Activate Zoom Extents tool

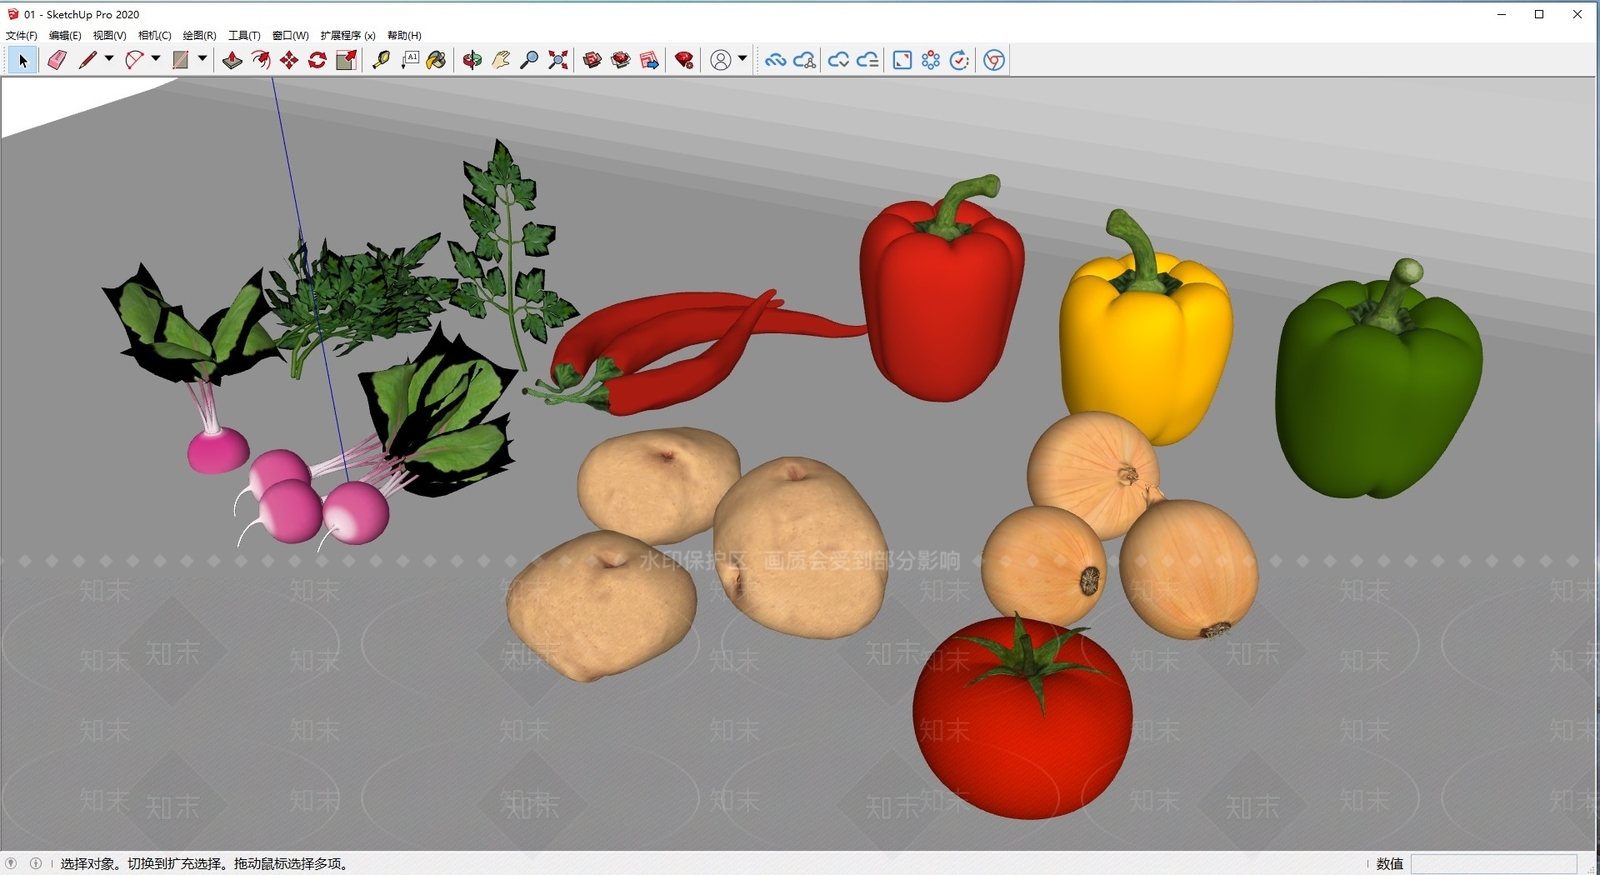[x=558, y=61]
